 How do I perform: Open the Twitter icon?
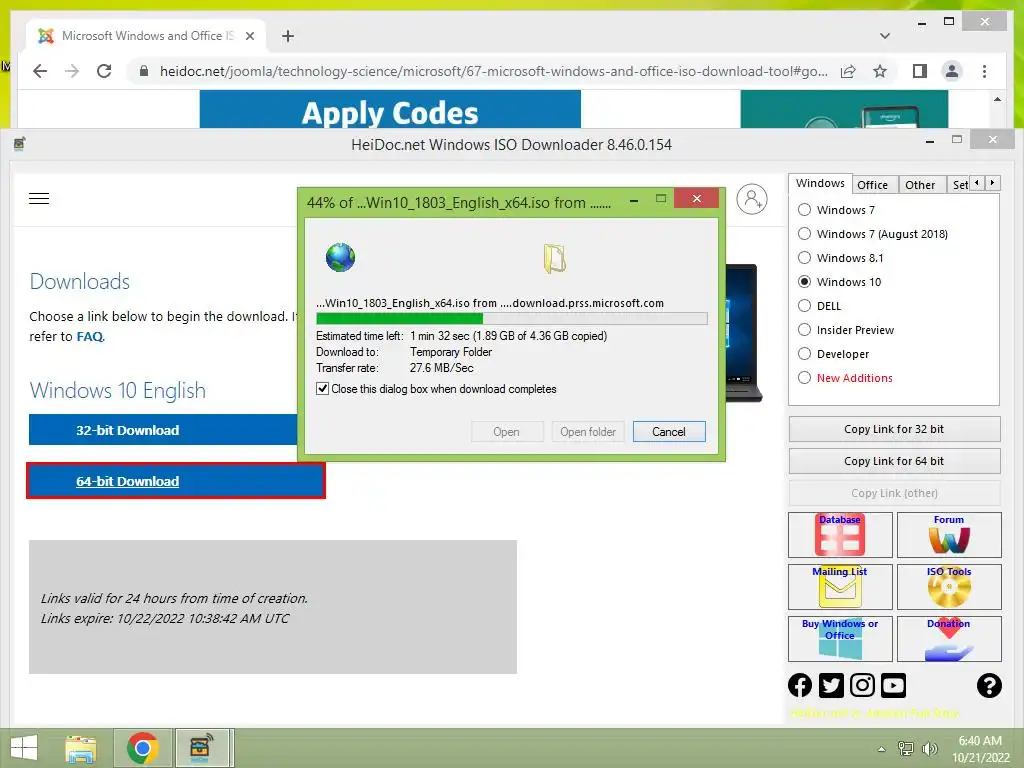pos(831,685)
